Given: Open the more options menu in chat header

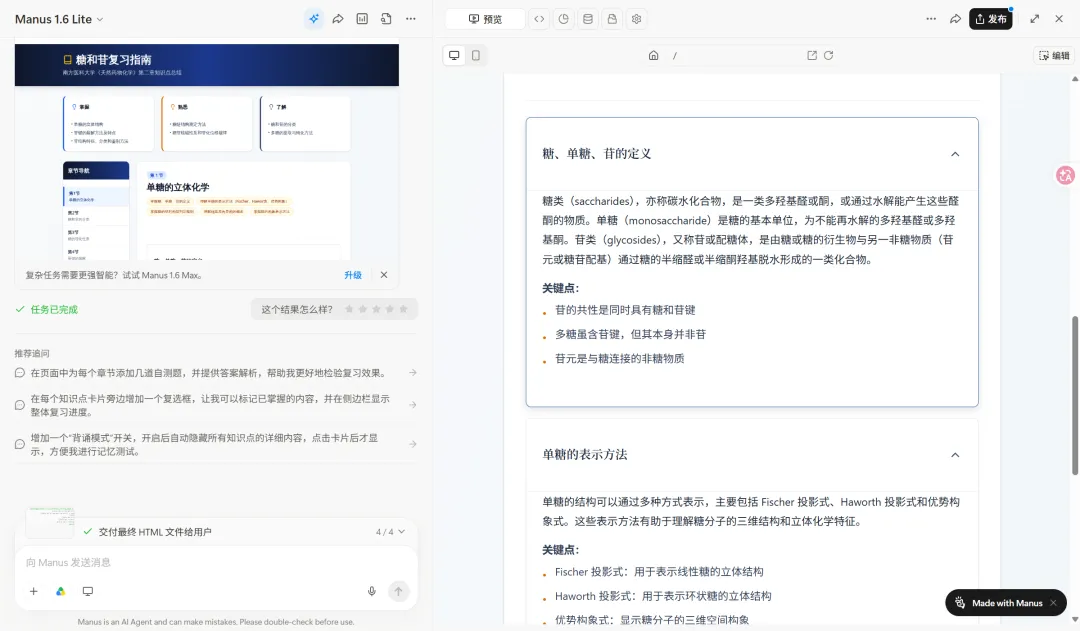Looking at the screenshot, I should [x=411, y=19].
